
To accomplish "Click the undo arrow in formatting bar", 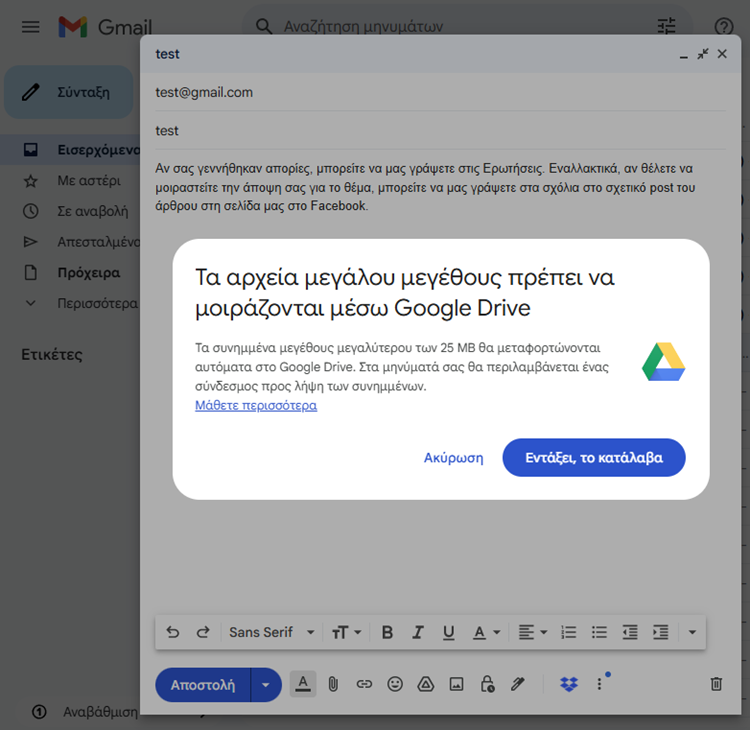I will pyautogui.click(x=173, y=632).
